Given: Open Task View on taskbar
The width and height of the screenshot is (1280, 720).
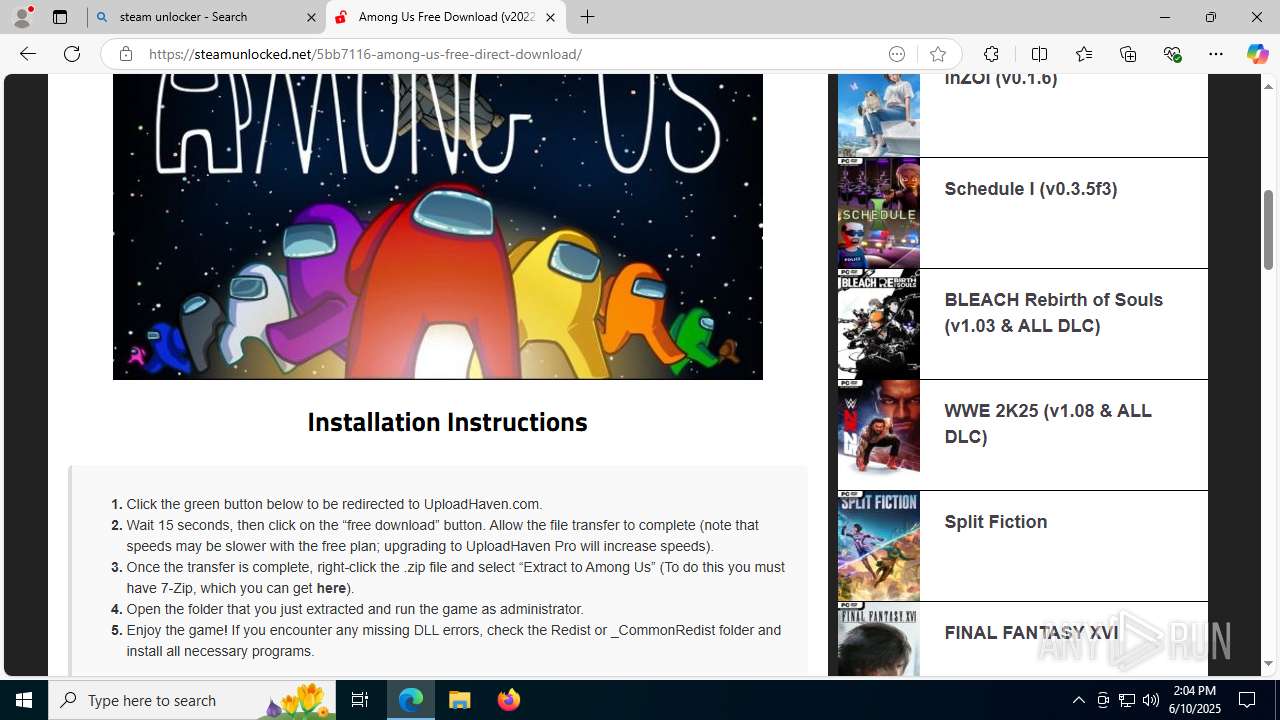Looking at the screenshot, I should [x=360, y=700].
